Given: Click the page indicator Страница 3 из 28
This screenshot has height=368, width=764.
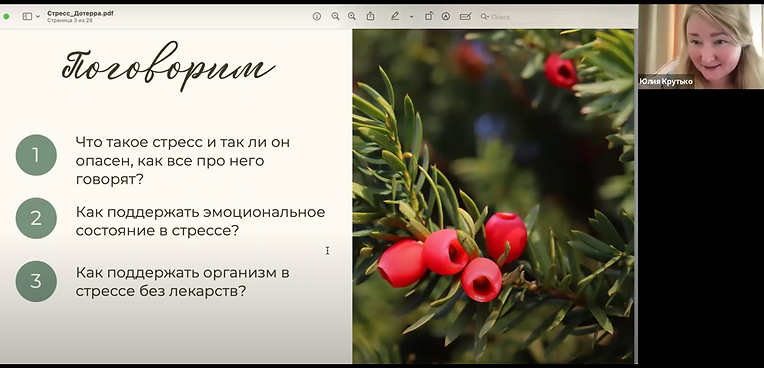Looking at the screenshot, I should coord(70,20).
